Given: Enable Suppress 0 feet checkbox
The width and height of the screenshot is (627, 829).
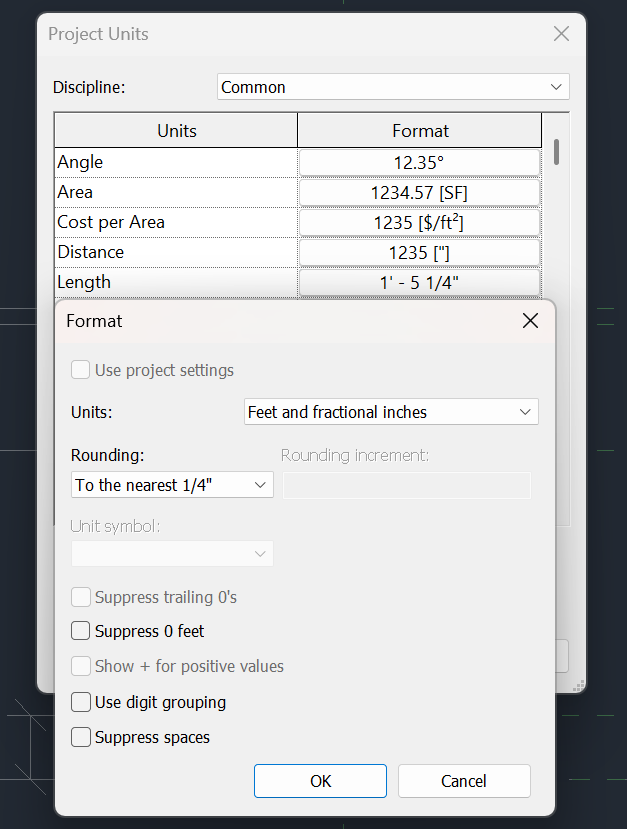Looking at the screenshot, I should click(81, 631).
